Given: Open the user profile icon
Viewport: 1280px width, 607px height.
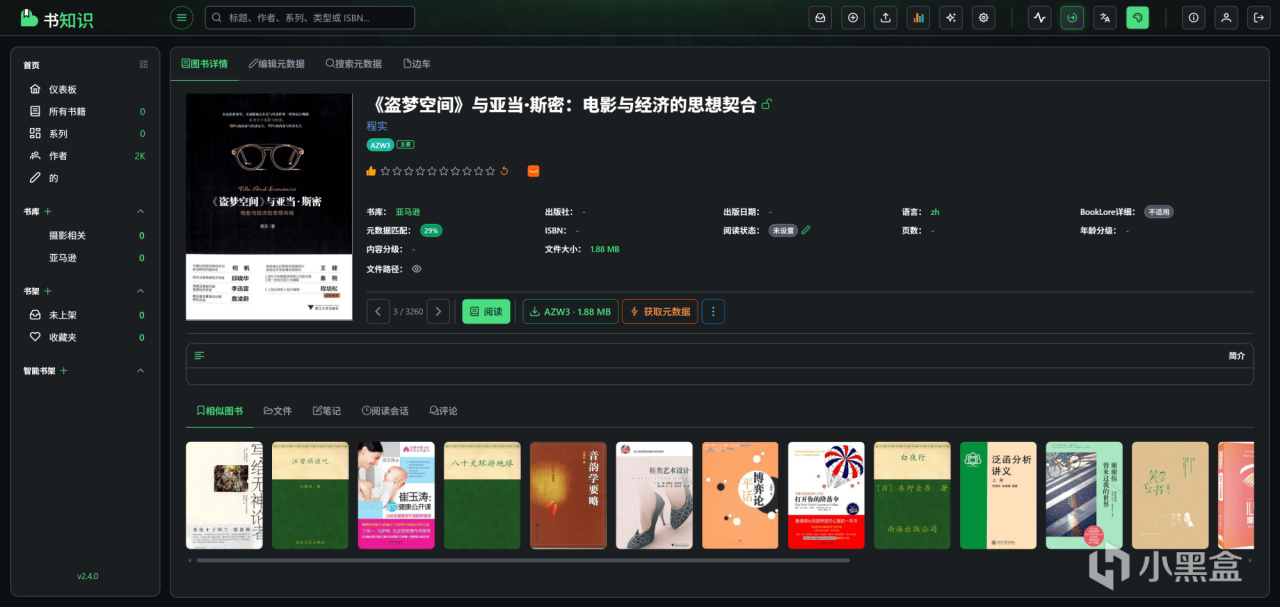Looking at the screenshot, I should click(x=1226, y=17).
